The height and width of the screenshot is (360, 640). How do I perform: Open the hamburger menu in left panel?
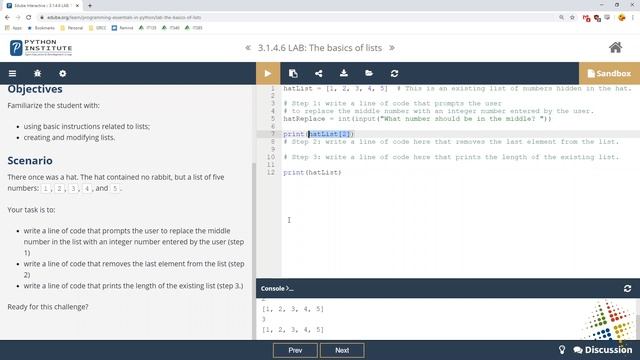pyautogui.click(x=12, y=73)
